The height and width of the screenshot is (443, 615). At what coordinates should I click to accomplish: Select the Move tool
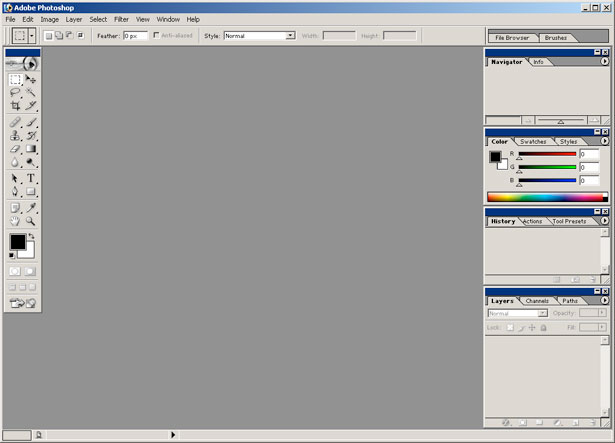tap(31, 79)
